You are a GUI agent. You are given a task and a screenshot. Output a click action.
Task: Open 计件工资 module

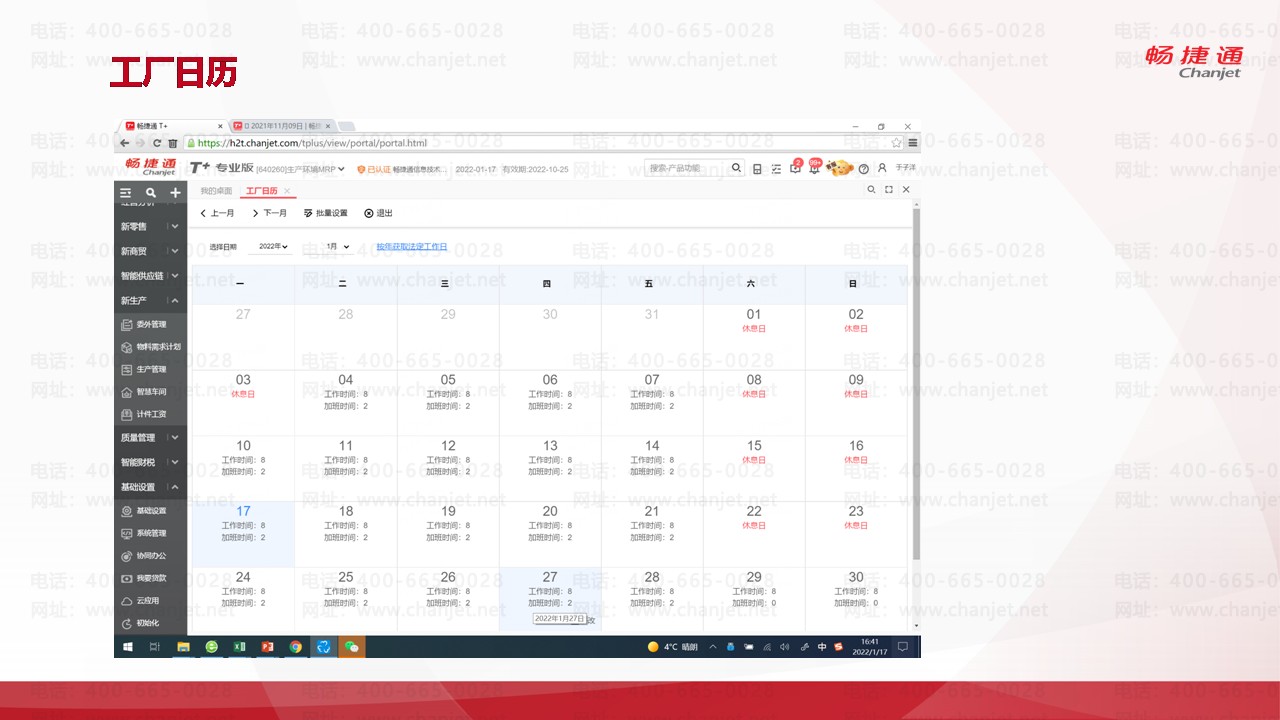tap(150, 414)
